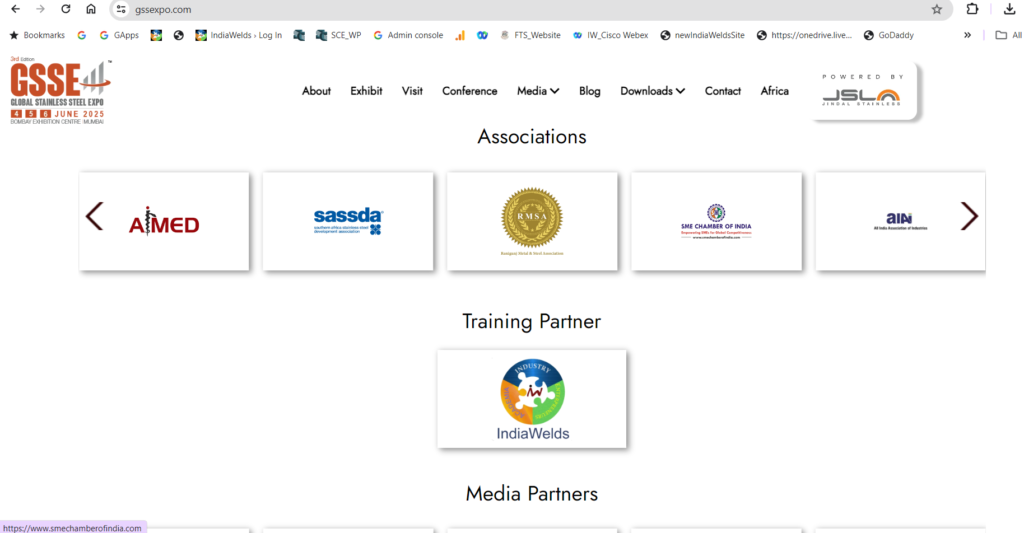Show previous associations with left carousel arrow
Screen dimensions: 1024x533
95,216
